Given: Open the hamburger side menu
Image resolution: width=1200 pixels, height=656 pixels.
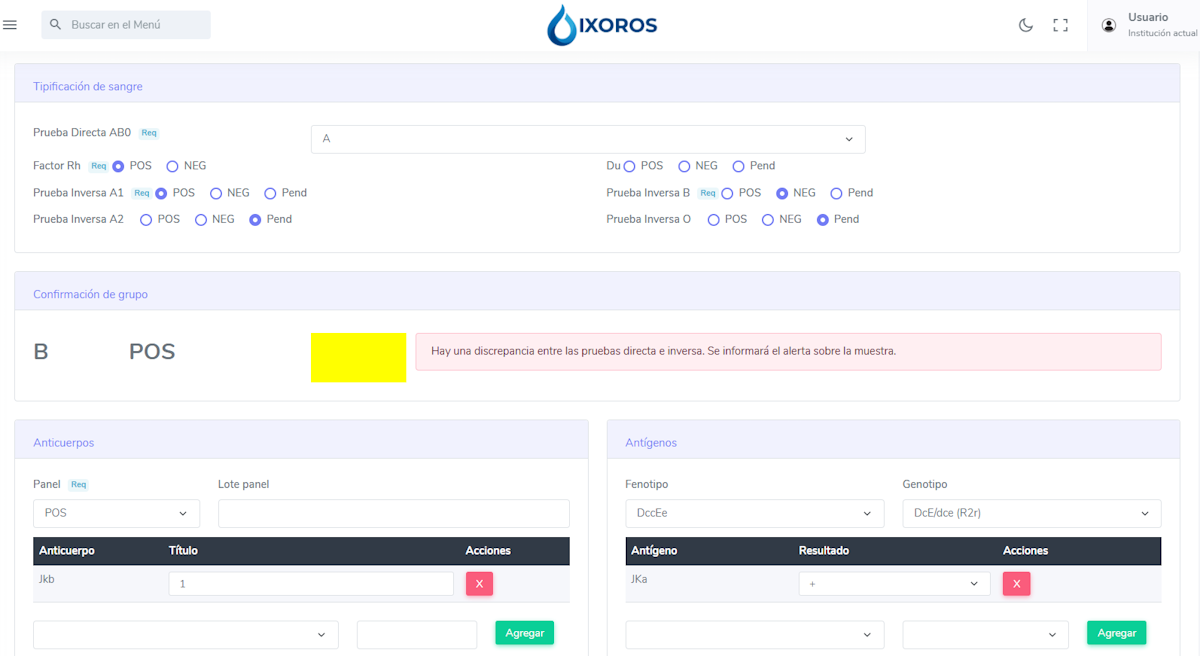Looking at the screenshot, I should [10, 25].
